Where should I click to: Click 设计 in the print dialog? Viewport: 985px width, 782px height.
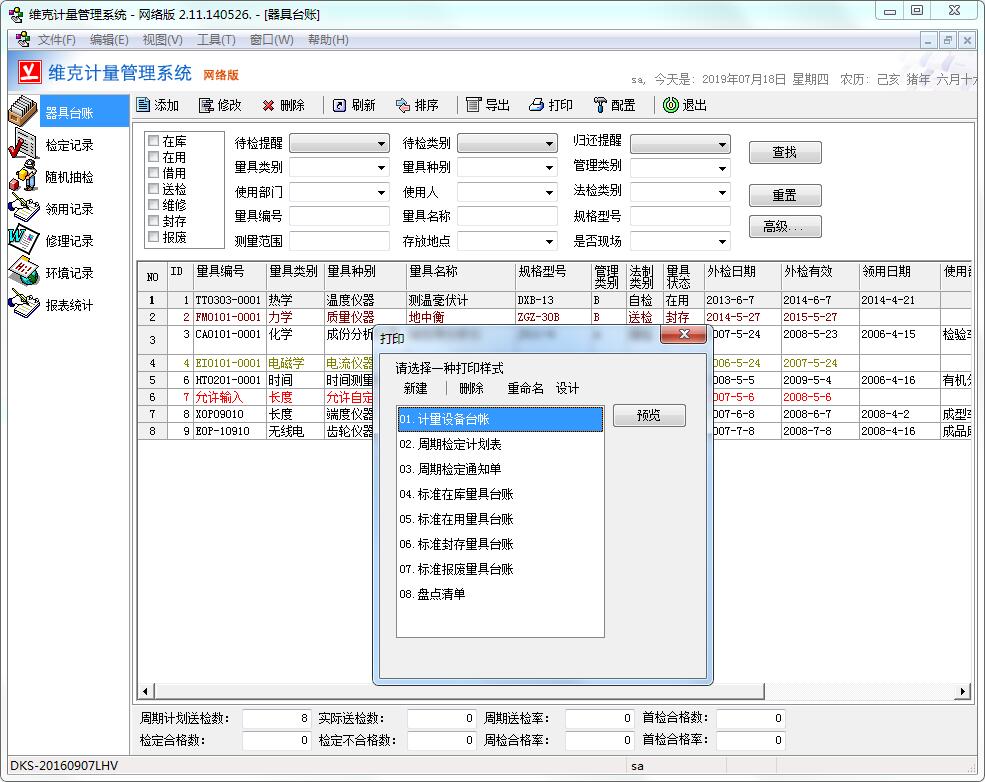click(x=567, y=388)
